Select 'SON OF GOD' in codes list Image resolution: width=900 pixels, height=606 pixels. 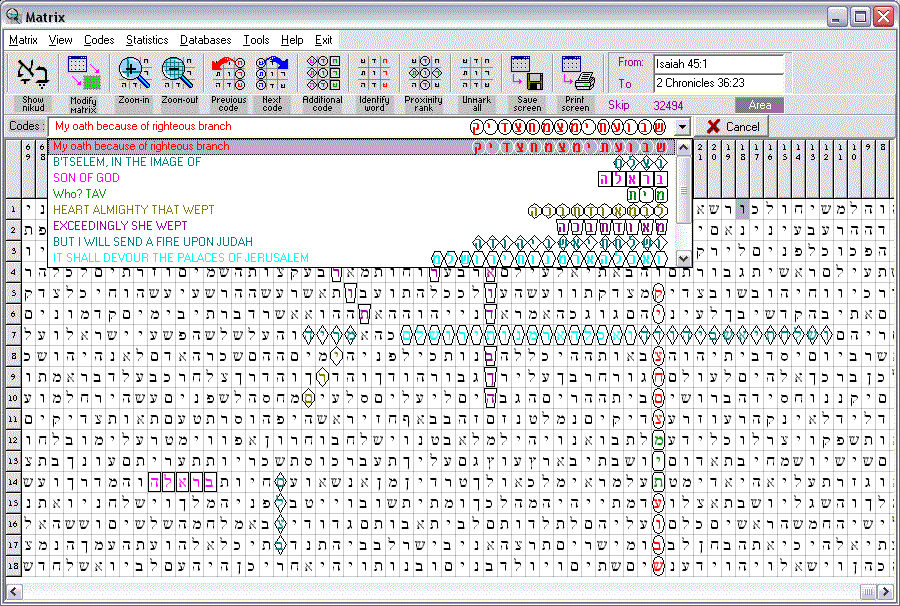point(86,178)
